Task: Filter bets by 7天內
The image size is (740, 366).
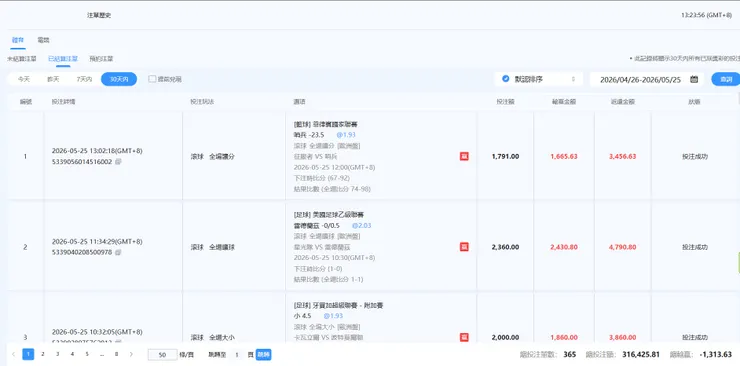Action: point(84,79)
